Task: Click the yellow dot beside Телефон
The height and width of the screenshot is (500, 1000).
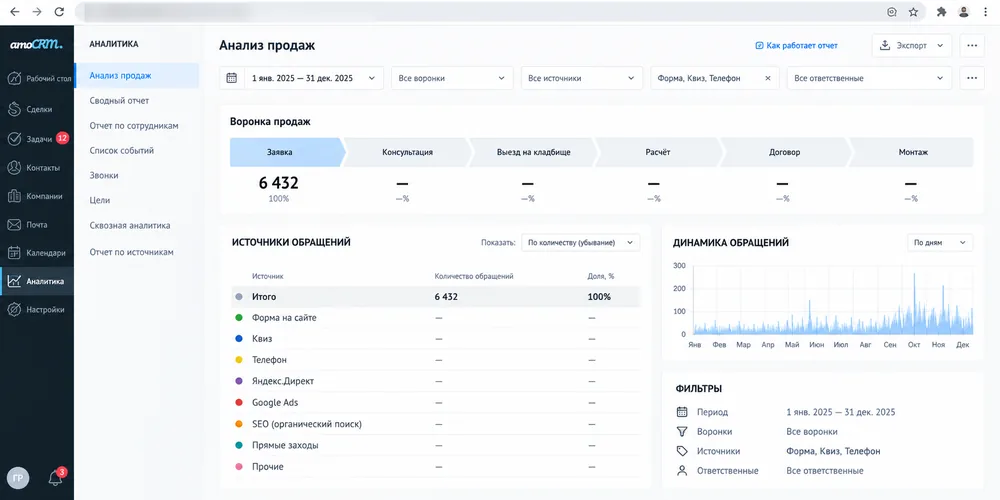Action: pyautogui.click(x=239, y=360)
